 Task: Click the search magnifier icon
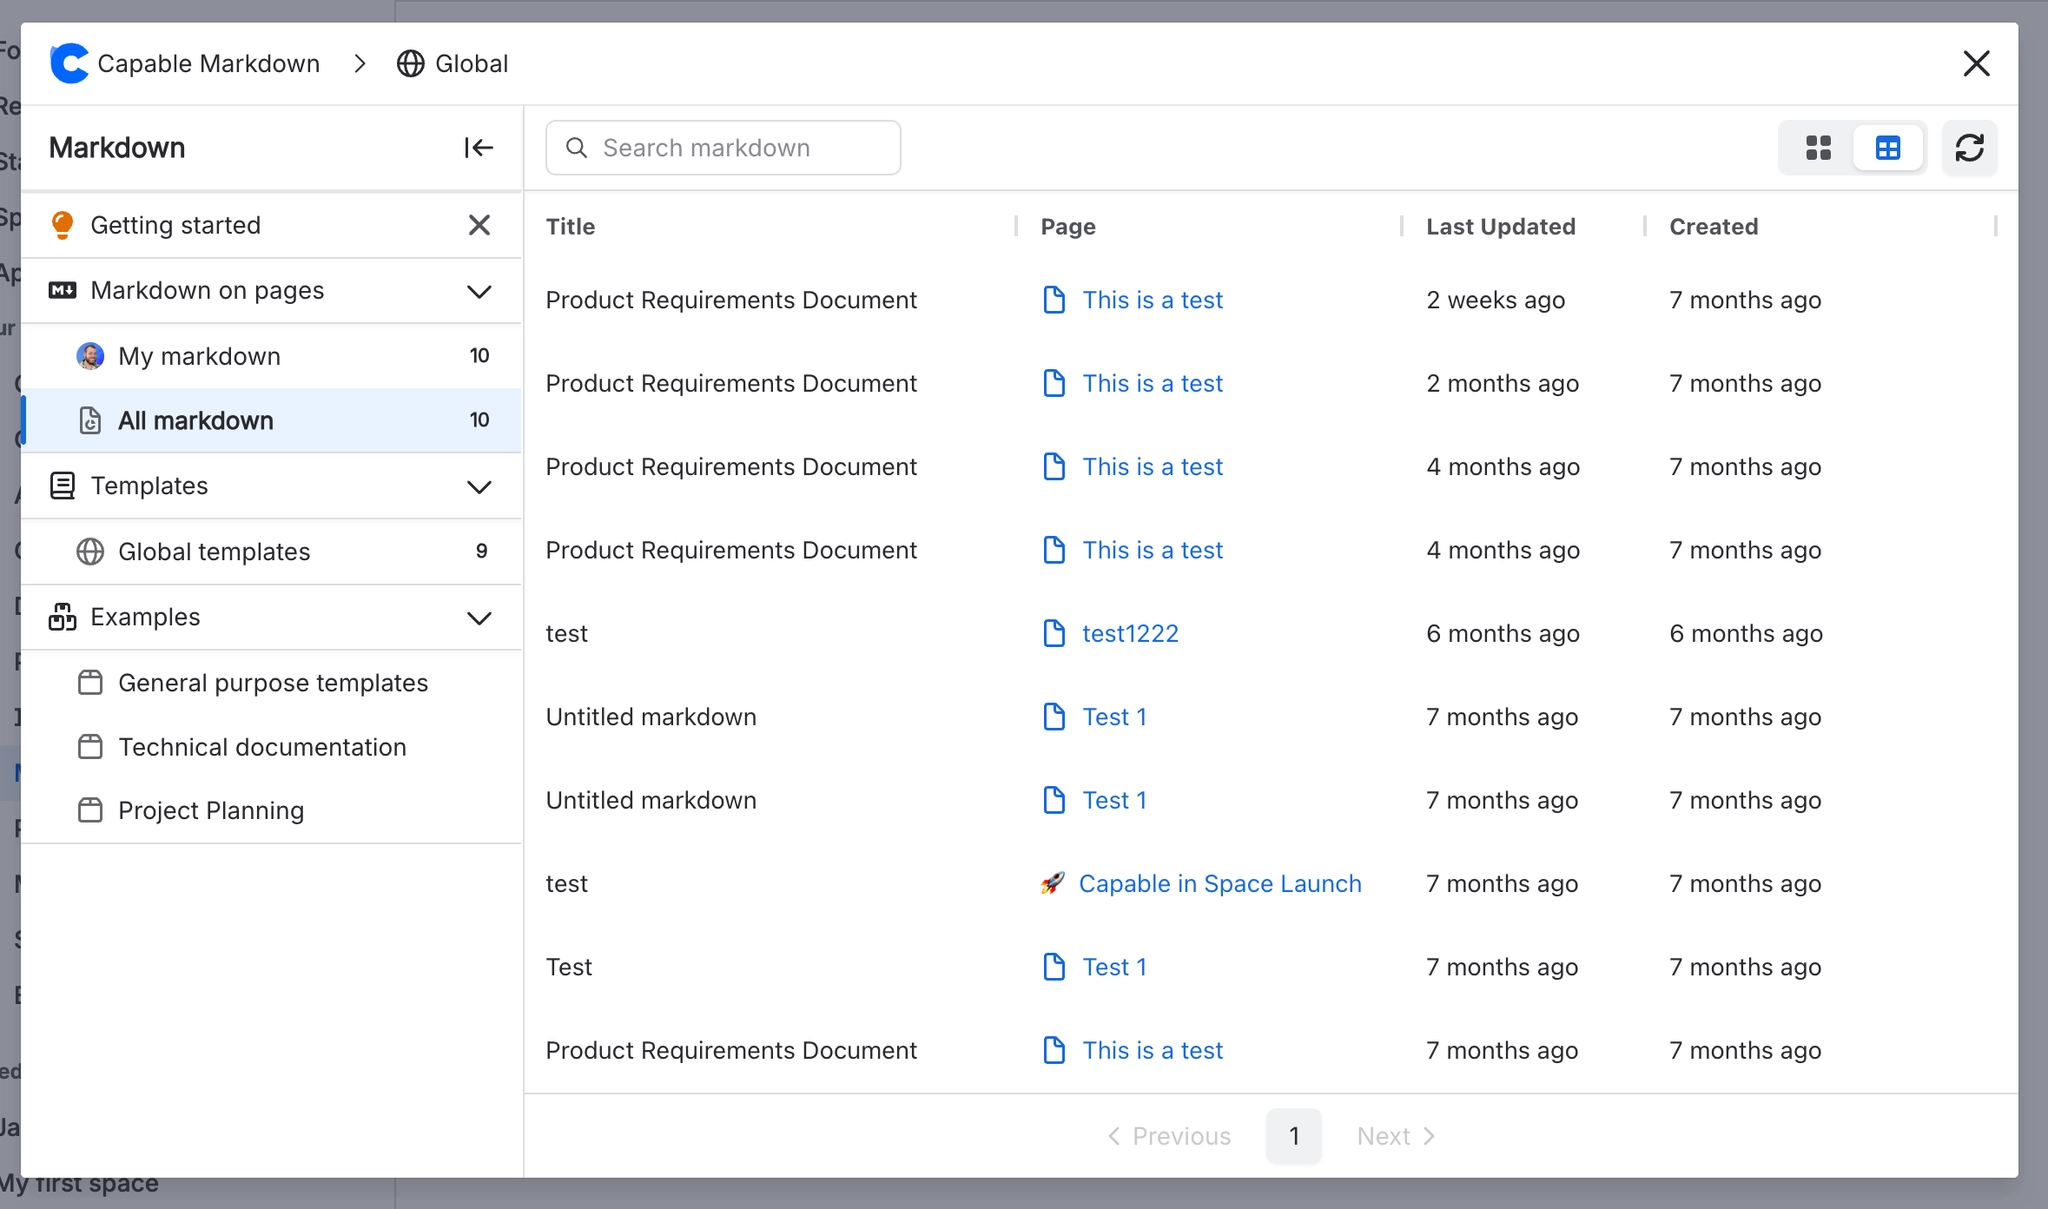(576, 147)
